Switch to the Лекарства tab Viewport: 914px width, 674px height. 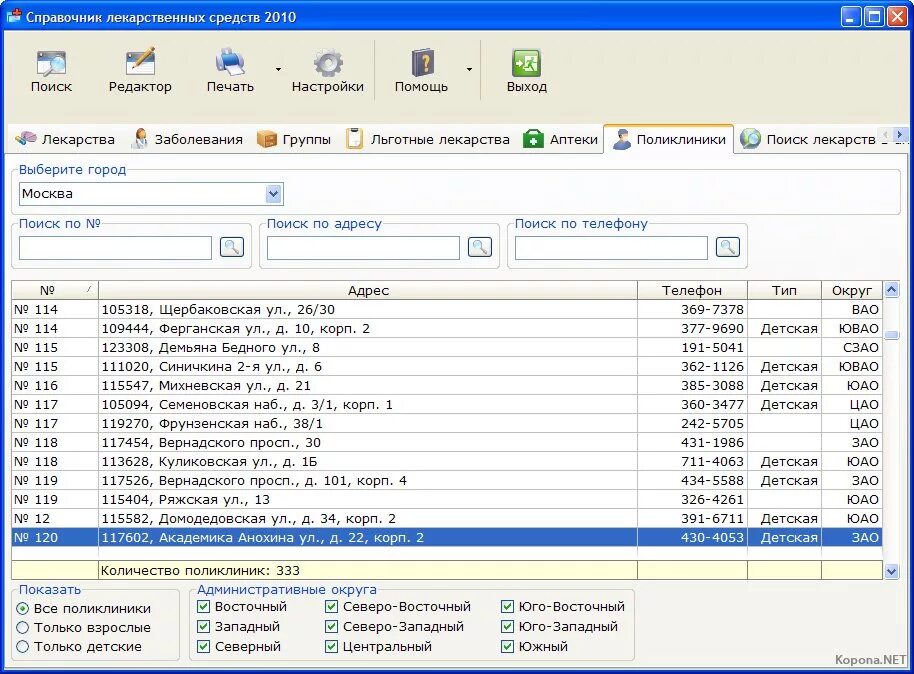(x=65, y=139)
